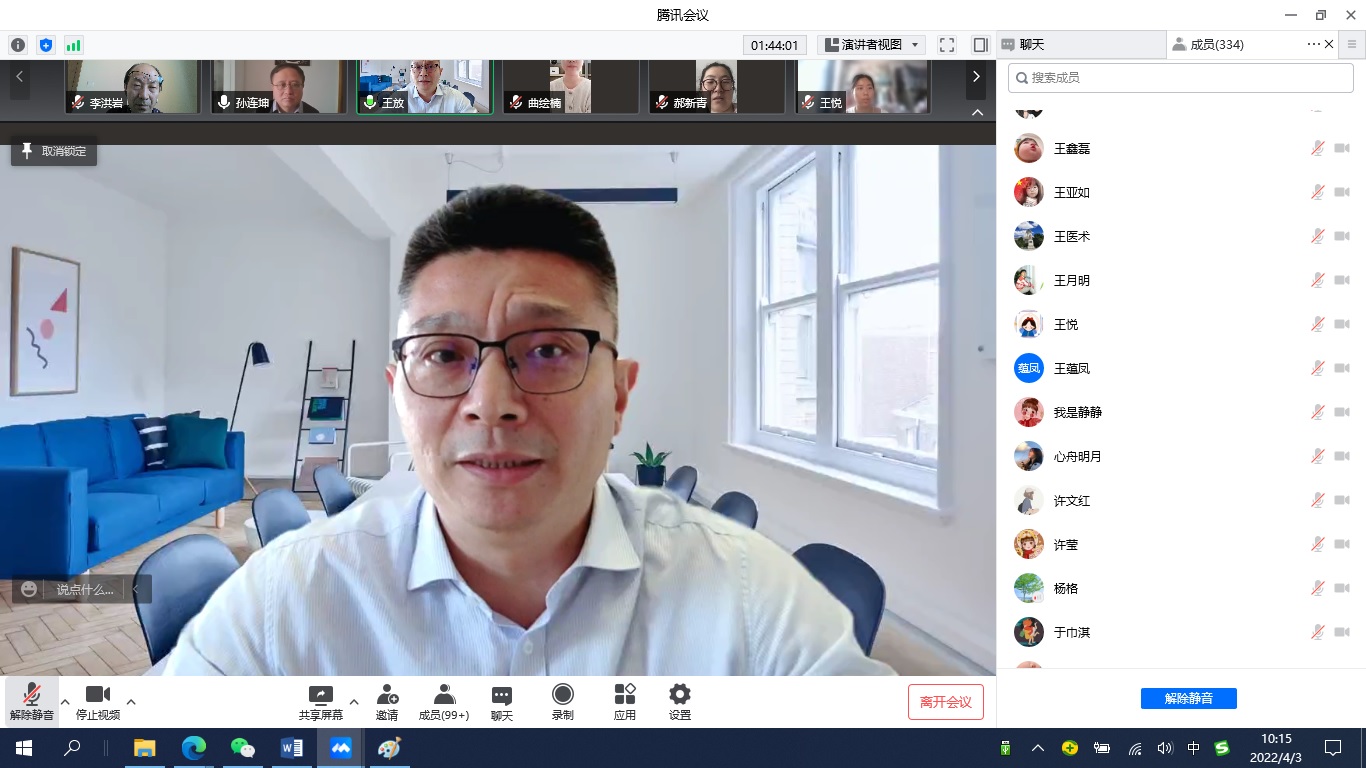Enter full screen mode icon
The width and height of the screenshot is (1366, 768).
tap(947, 45)
